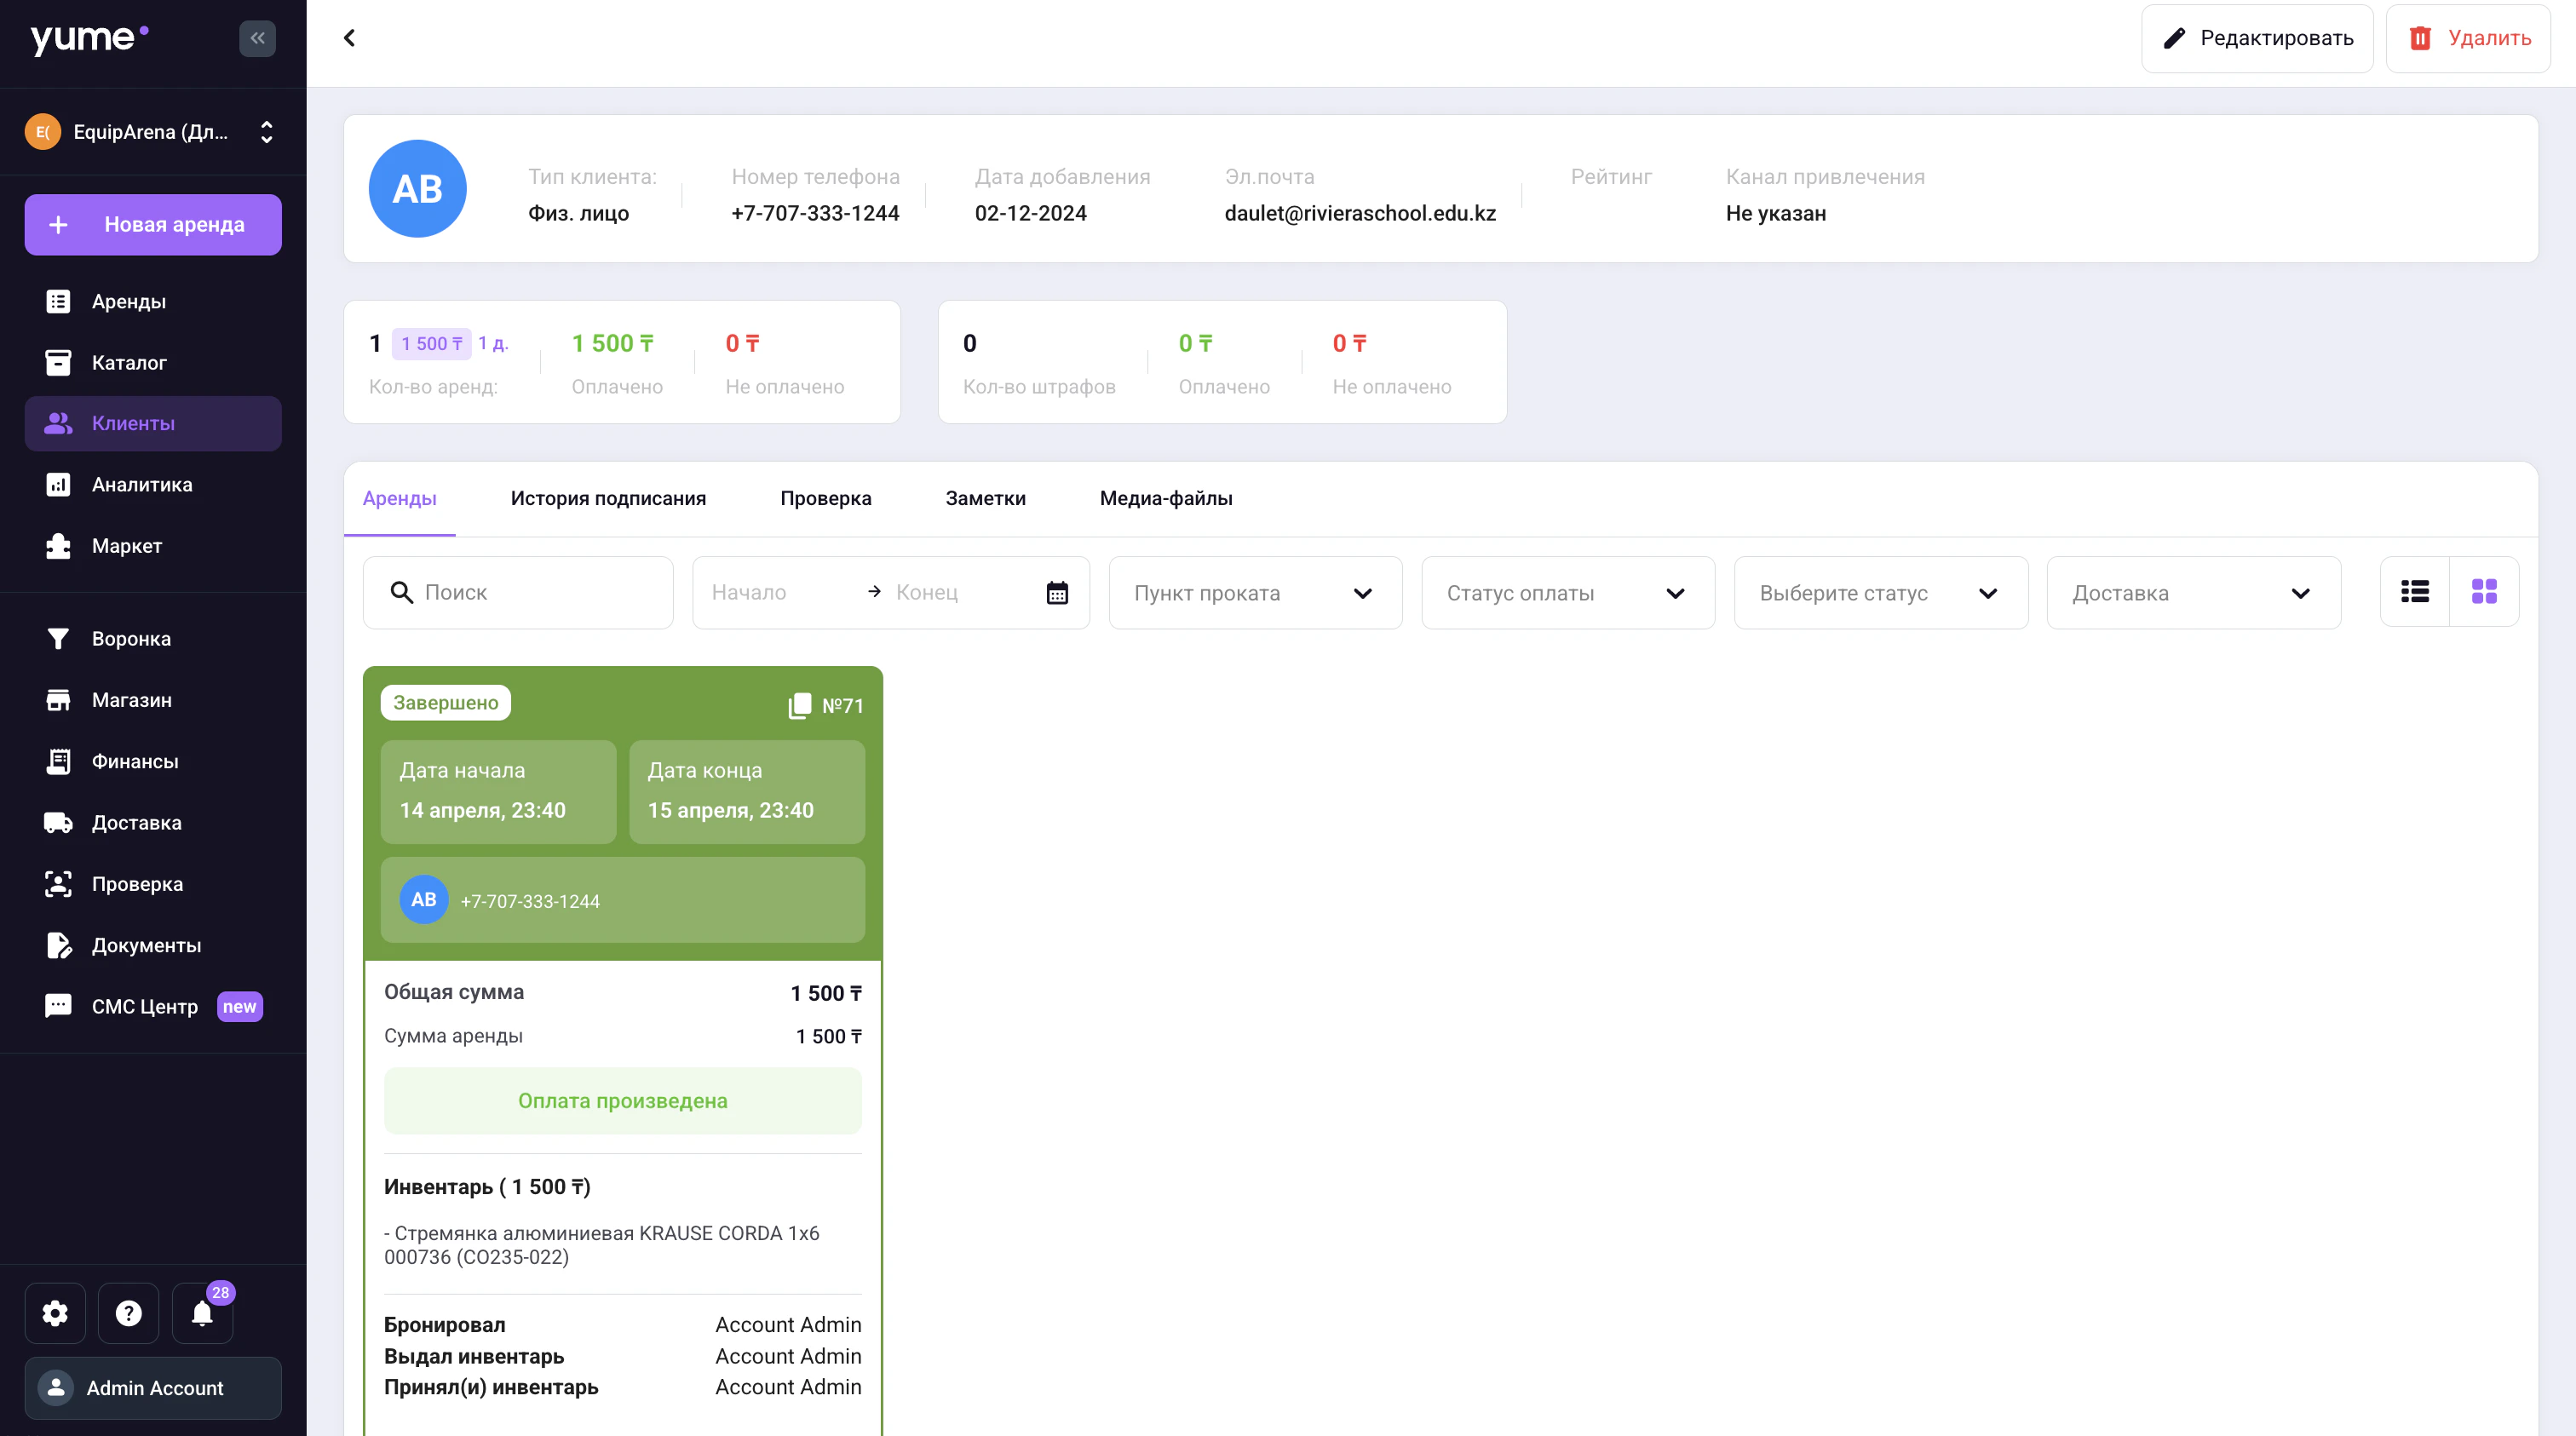Expand the Пункт проката dropdown
Image resolution: width=2576 pixels, height=1436 pixels.
click(1254, 593)
